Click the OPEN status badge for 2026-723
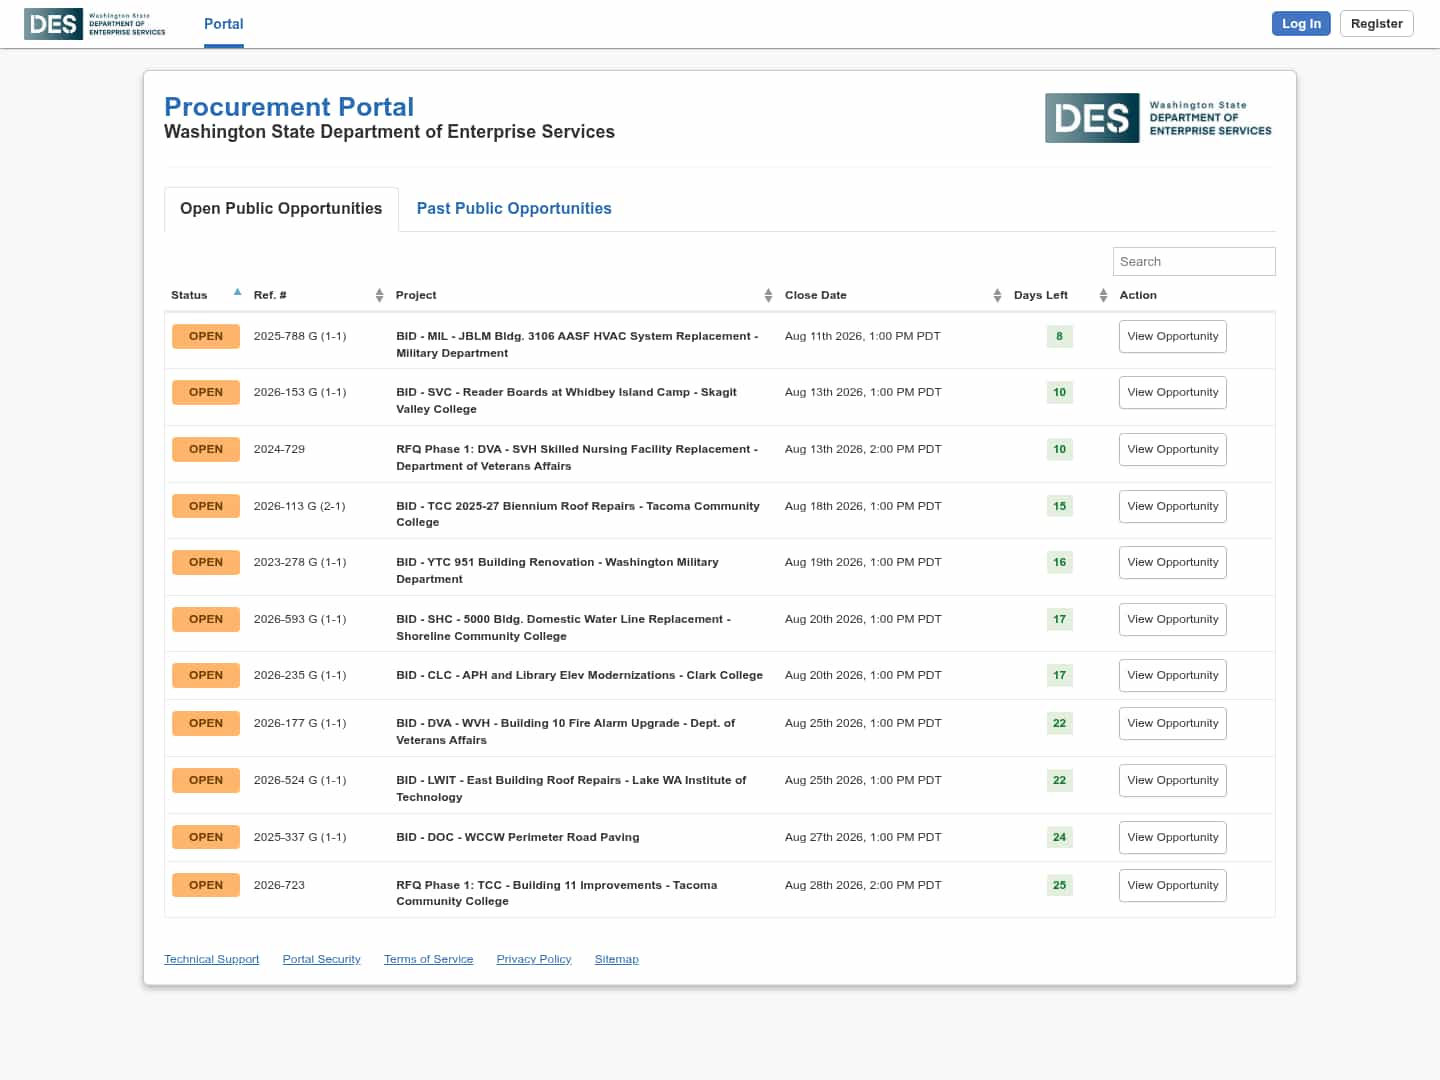The image size is (1440, 1080). pos(206,886)
